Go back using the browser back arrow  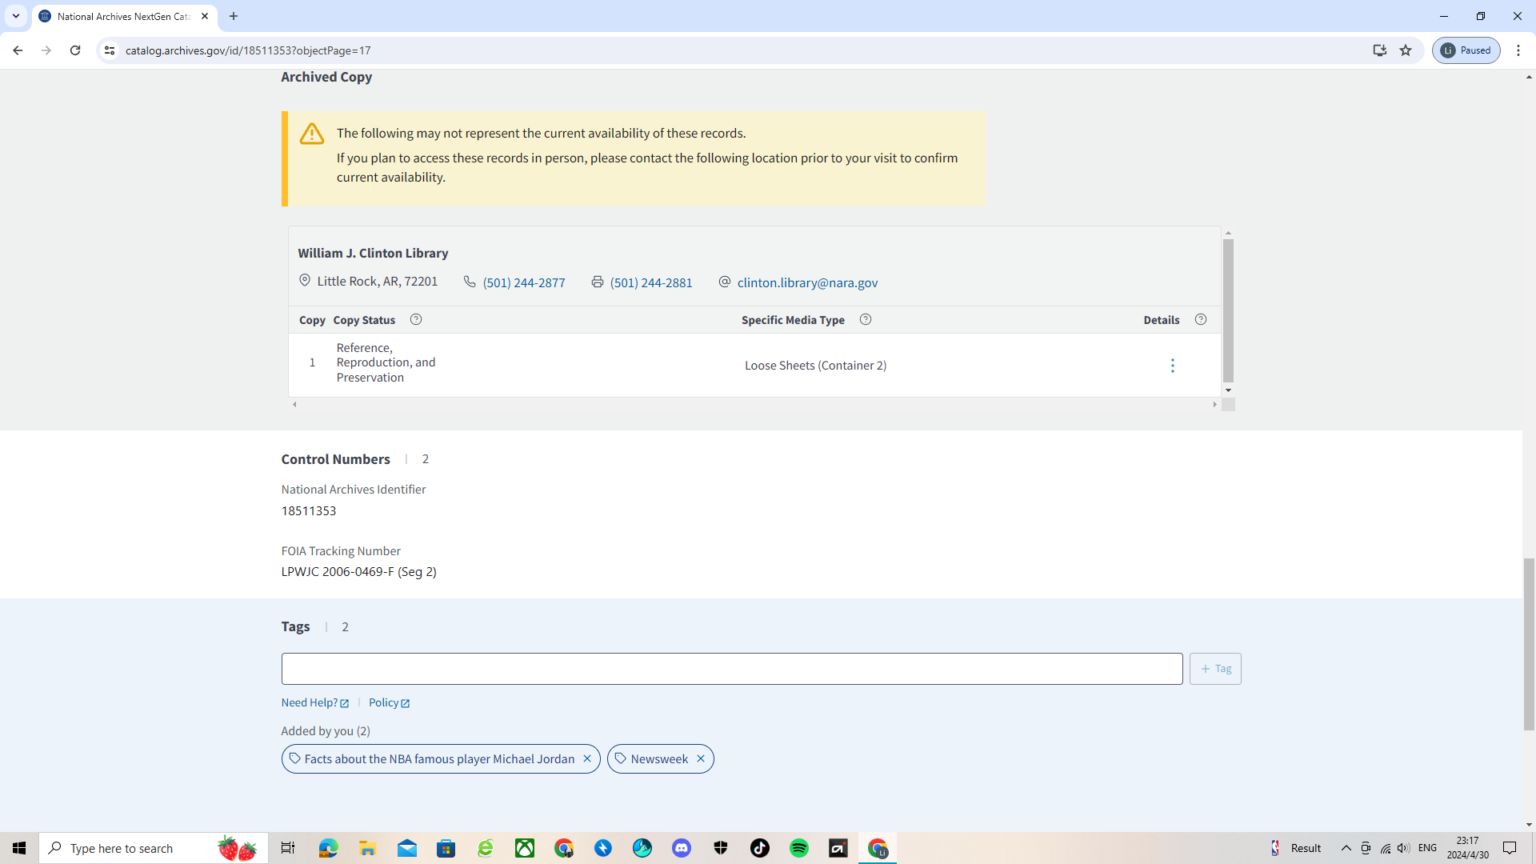[x=18, y=50]
